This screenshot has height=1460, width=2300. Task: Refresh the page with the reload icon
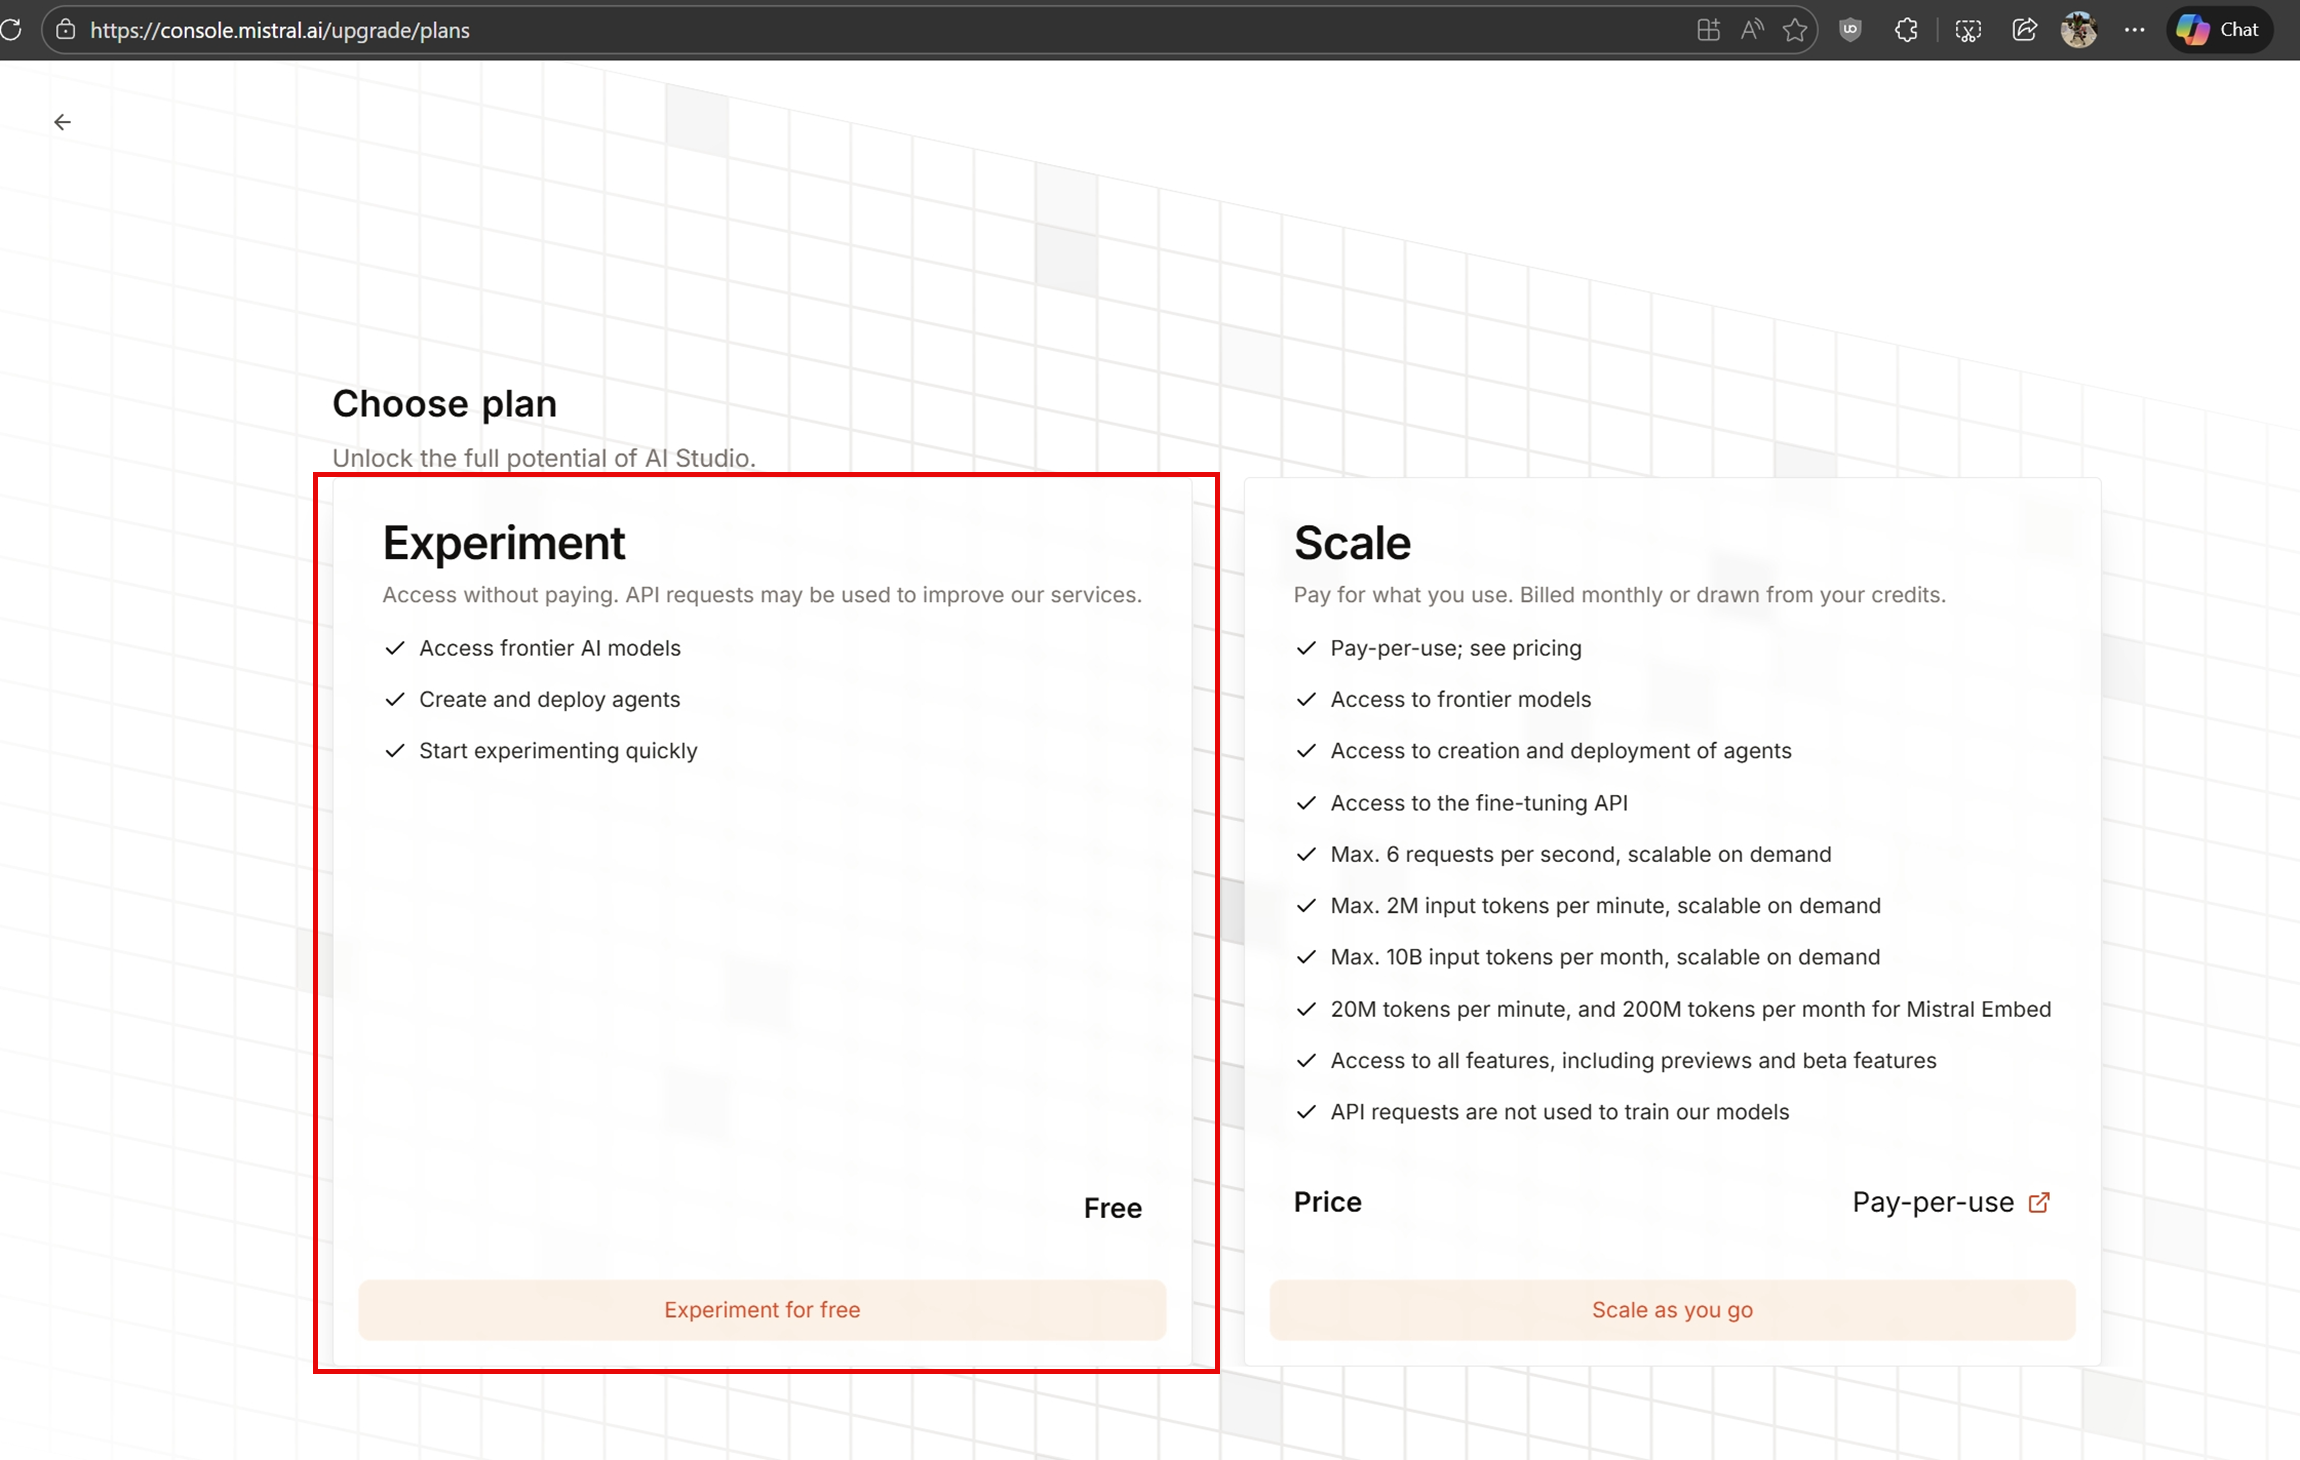11,29
